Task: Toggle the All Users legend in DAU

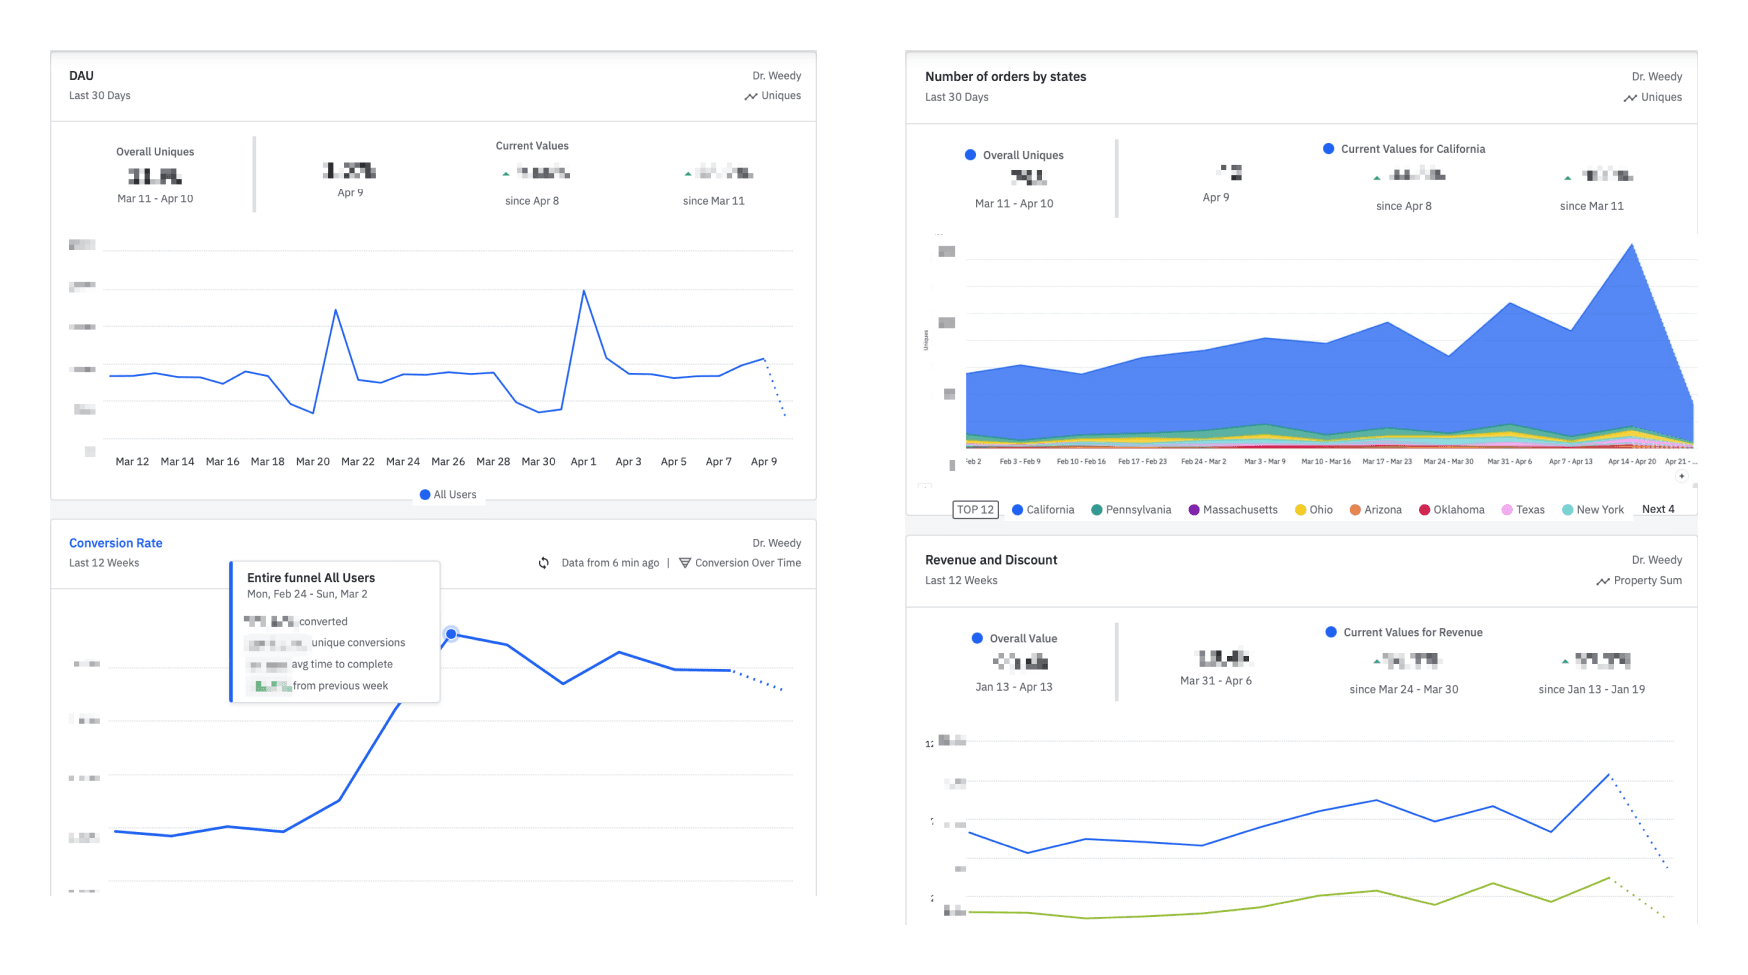Action: (448, 495)
